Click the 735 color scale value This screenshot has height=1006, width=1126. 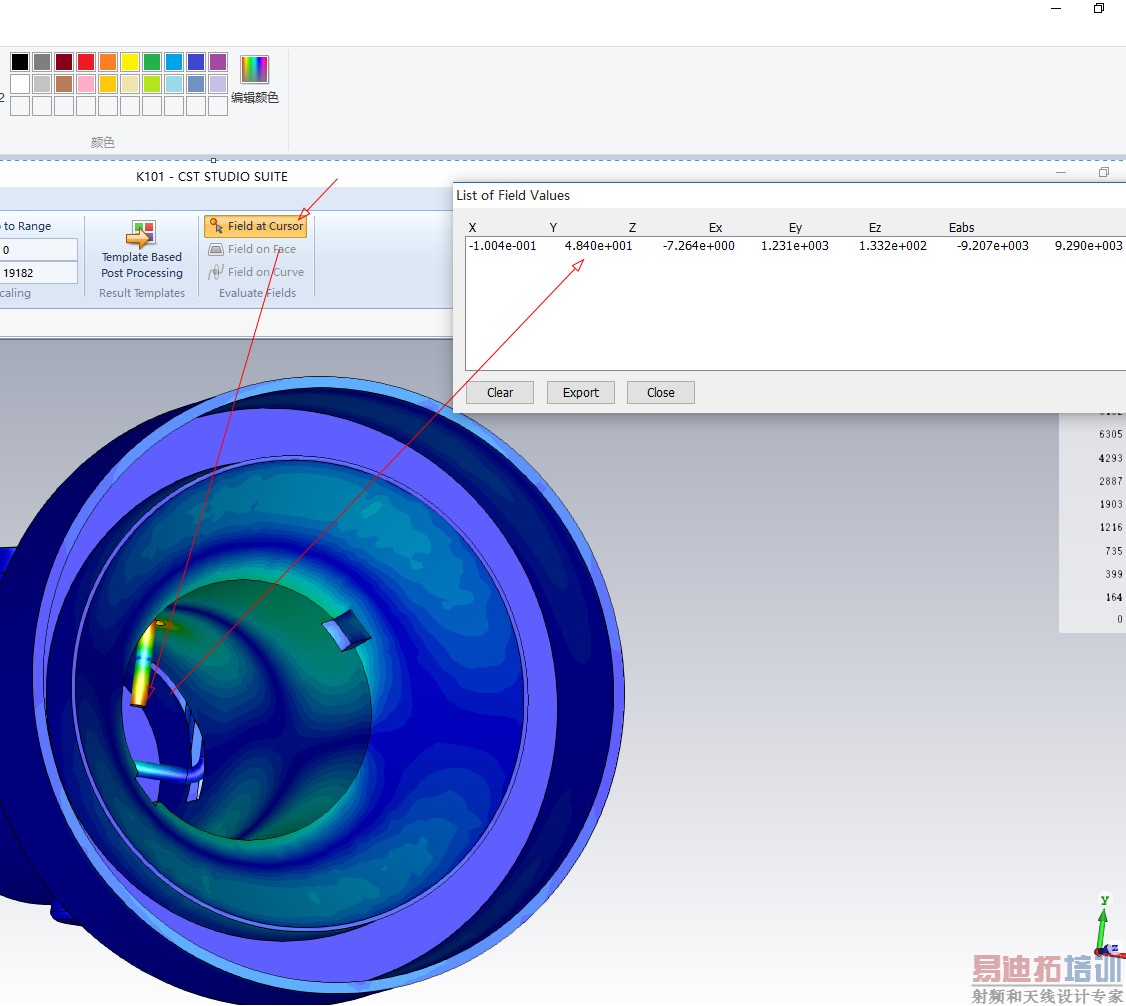pos(1114,551)
